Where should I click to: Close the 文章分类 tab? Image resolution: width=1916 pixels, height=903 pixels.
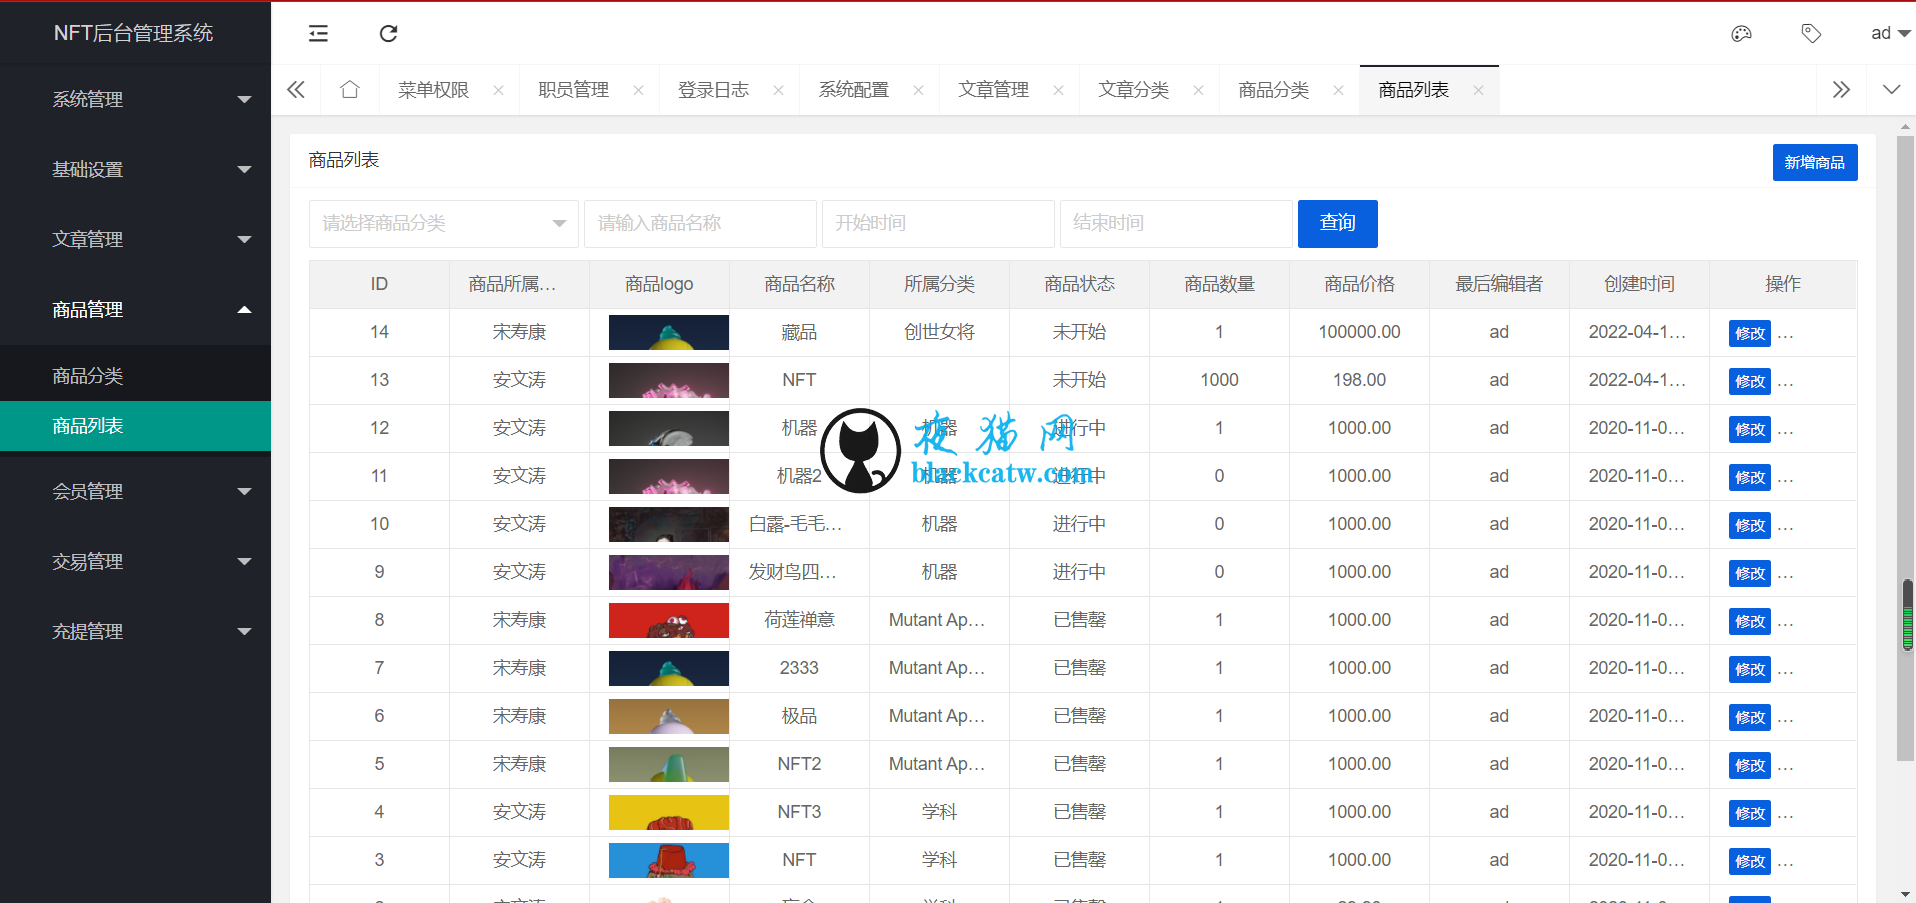coord(1198,90)
